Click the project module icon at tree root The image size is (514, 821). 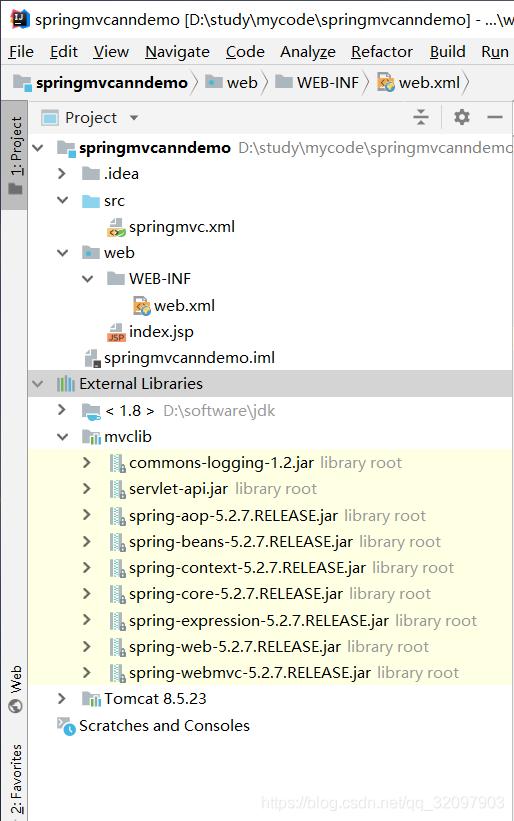pyautogui.click(x=66, y=148)
